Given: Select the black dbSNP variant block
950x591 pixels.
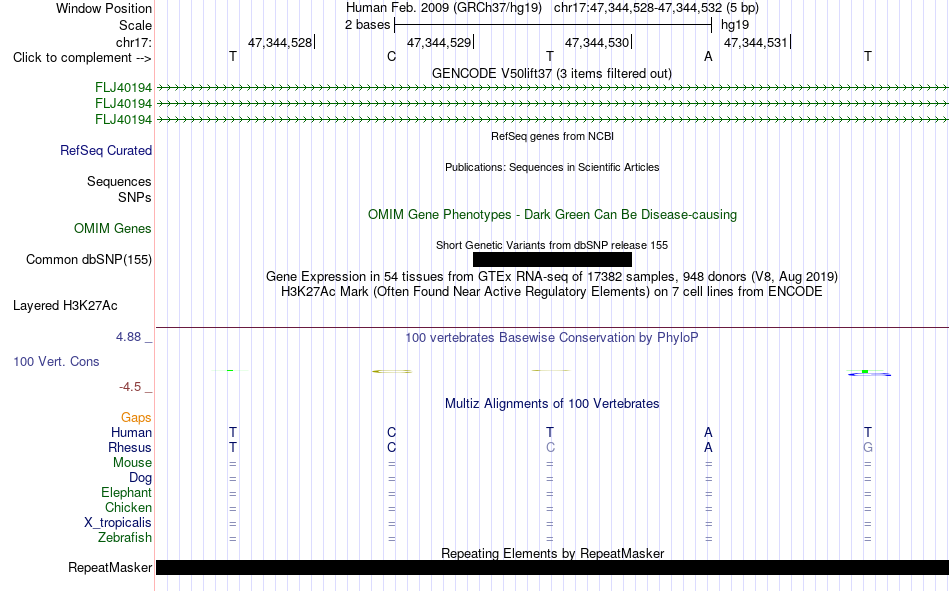Looking at the screenshot, I should pos(552,259).
